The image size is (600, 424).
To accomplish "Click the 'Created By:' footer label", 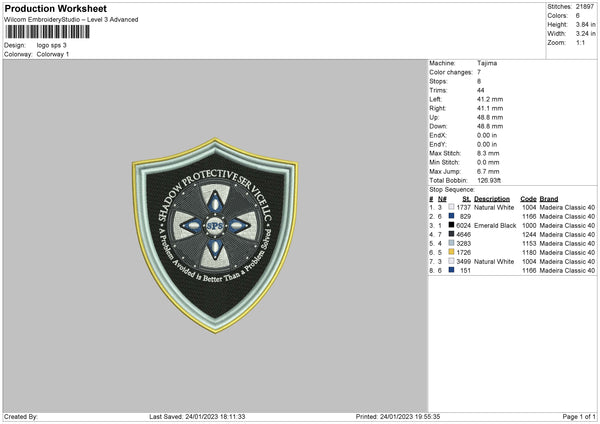I will coord(21,416).
